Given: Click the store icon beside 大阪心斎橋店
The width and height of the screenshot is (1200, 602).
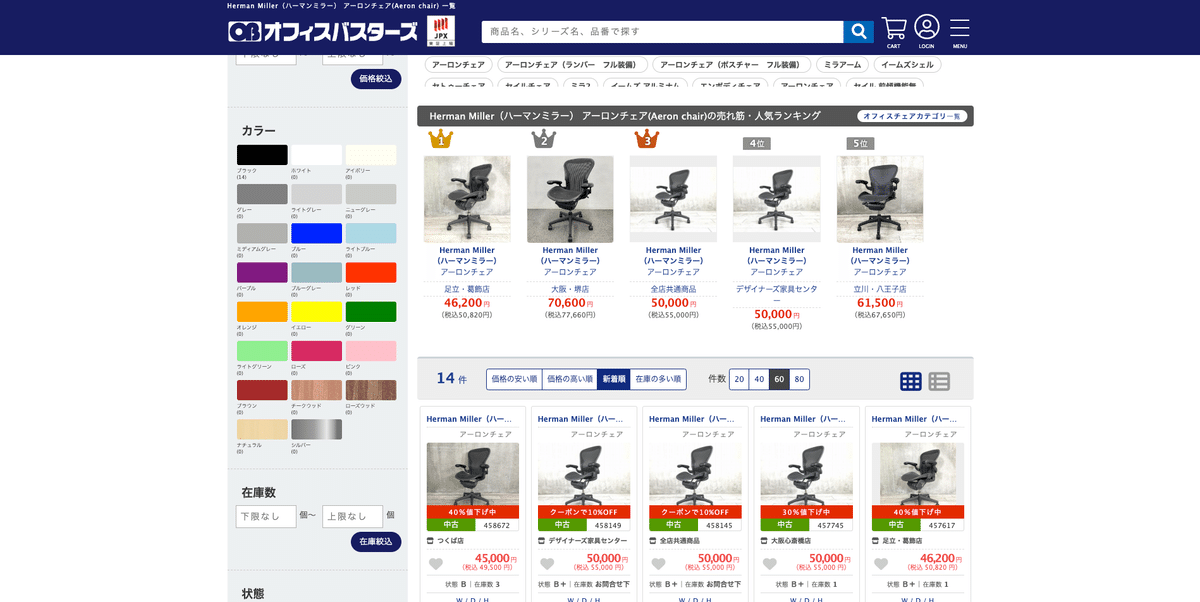Looking at the screenshot, I should 764,540.
